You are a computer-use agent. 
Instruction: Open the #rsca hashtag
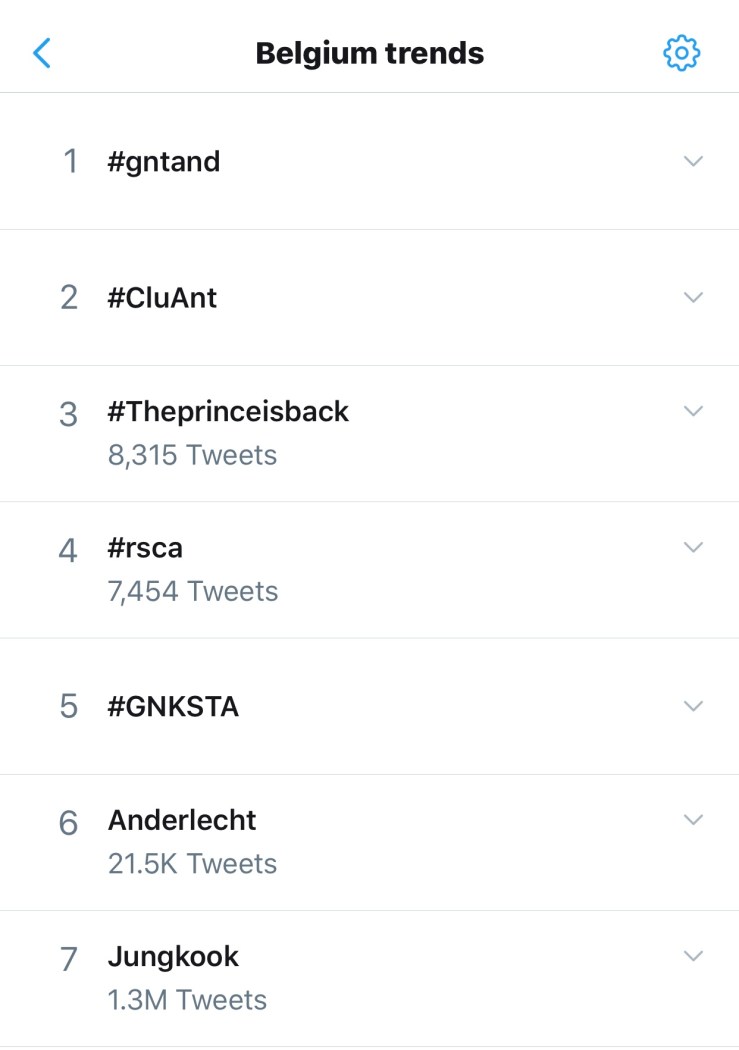coord(145,548)
